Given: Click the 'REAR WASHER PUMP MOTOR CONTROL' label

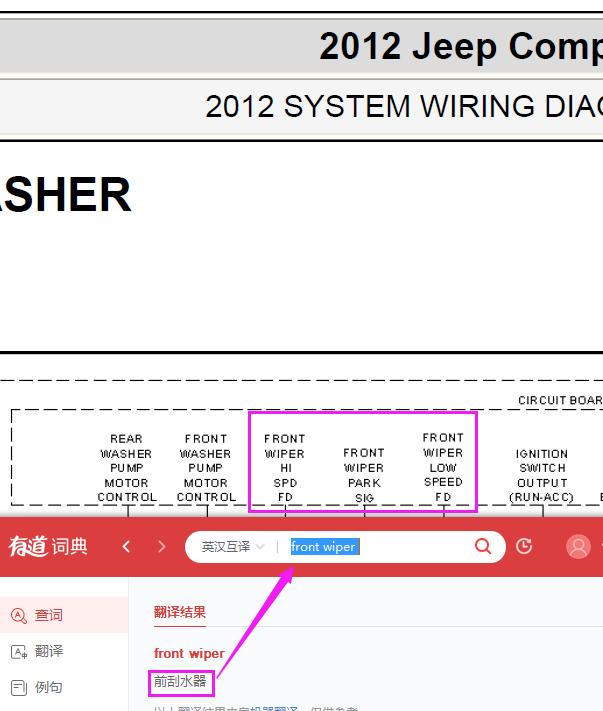Looking at the screenshot, I should tap(127, 468).
